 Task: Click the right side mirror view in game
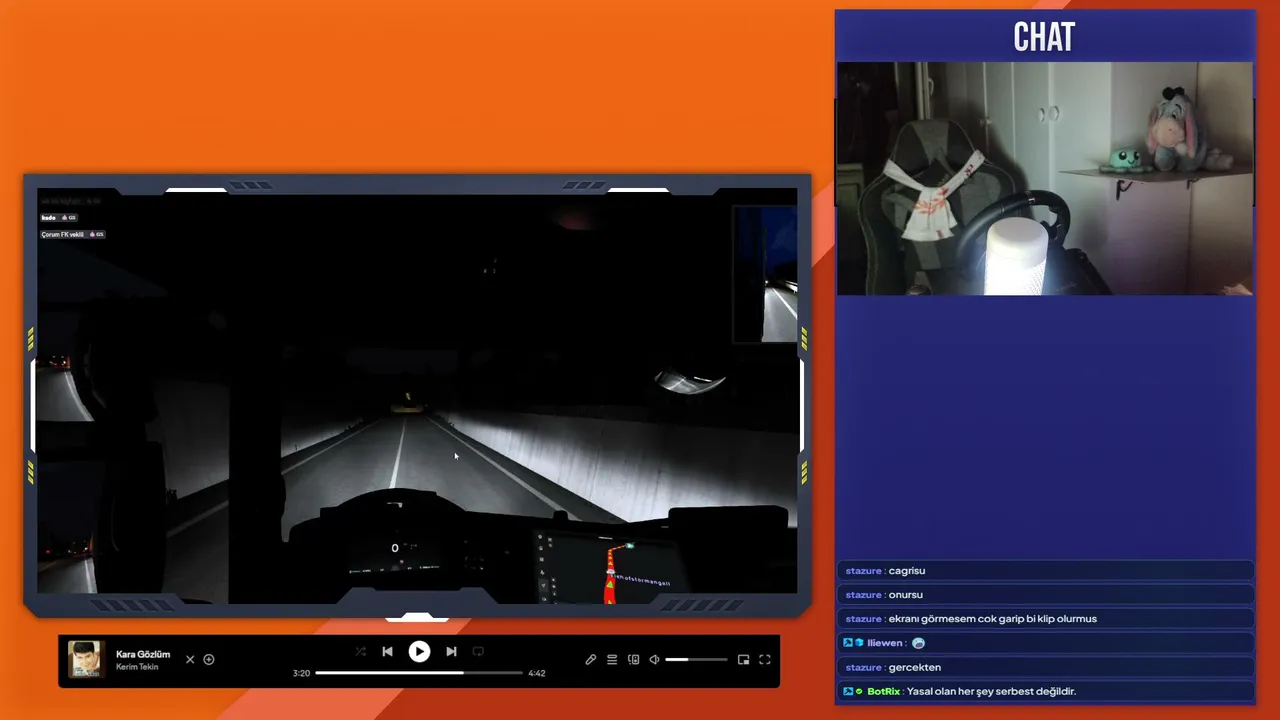[767, 274]
